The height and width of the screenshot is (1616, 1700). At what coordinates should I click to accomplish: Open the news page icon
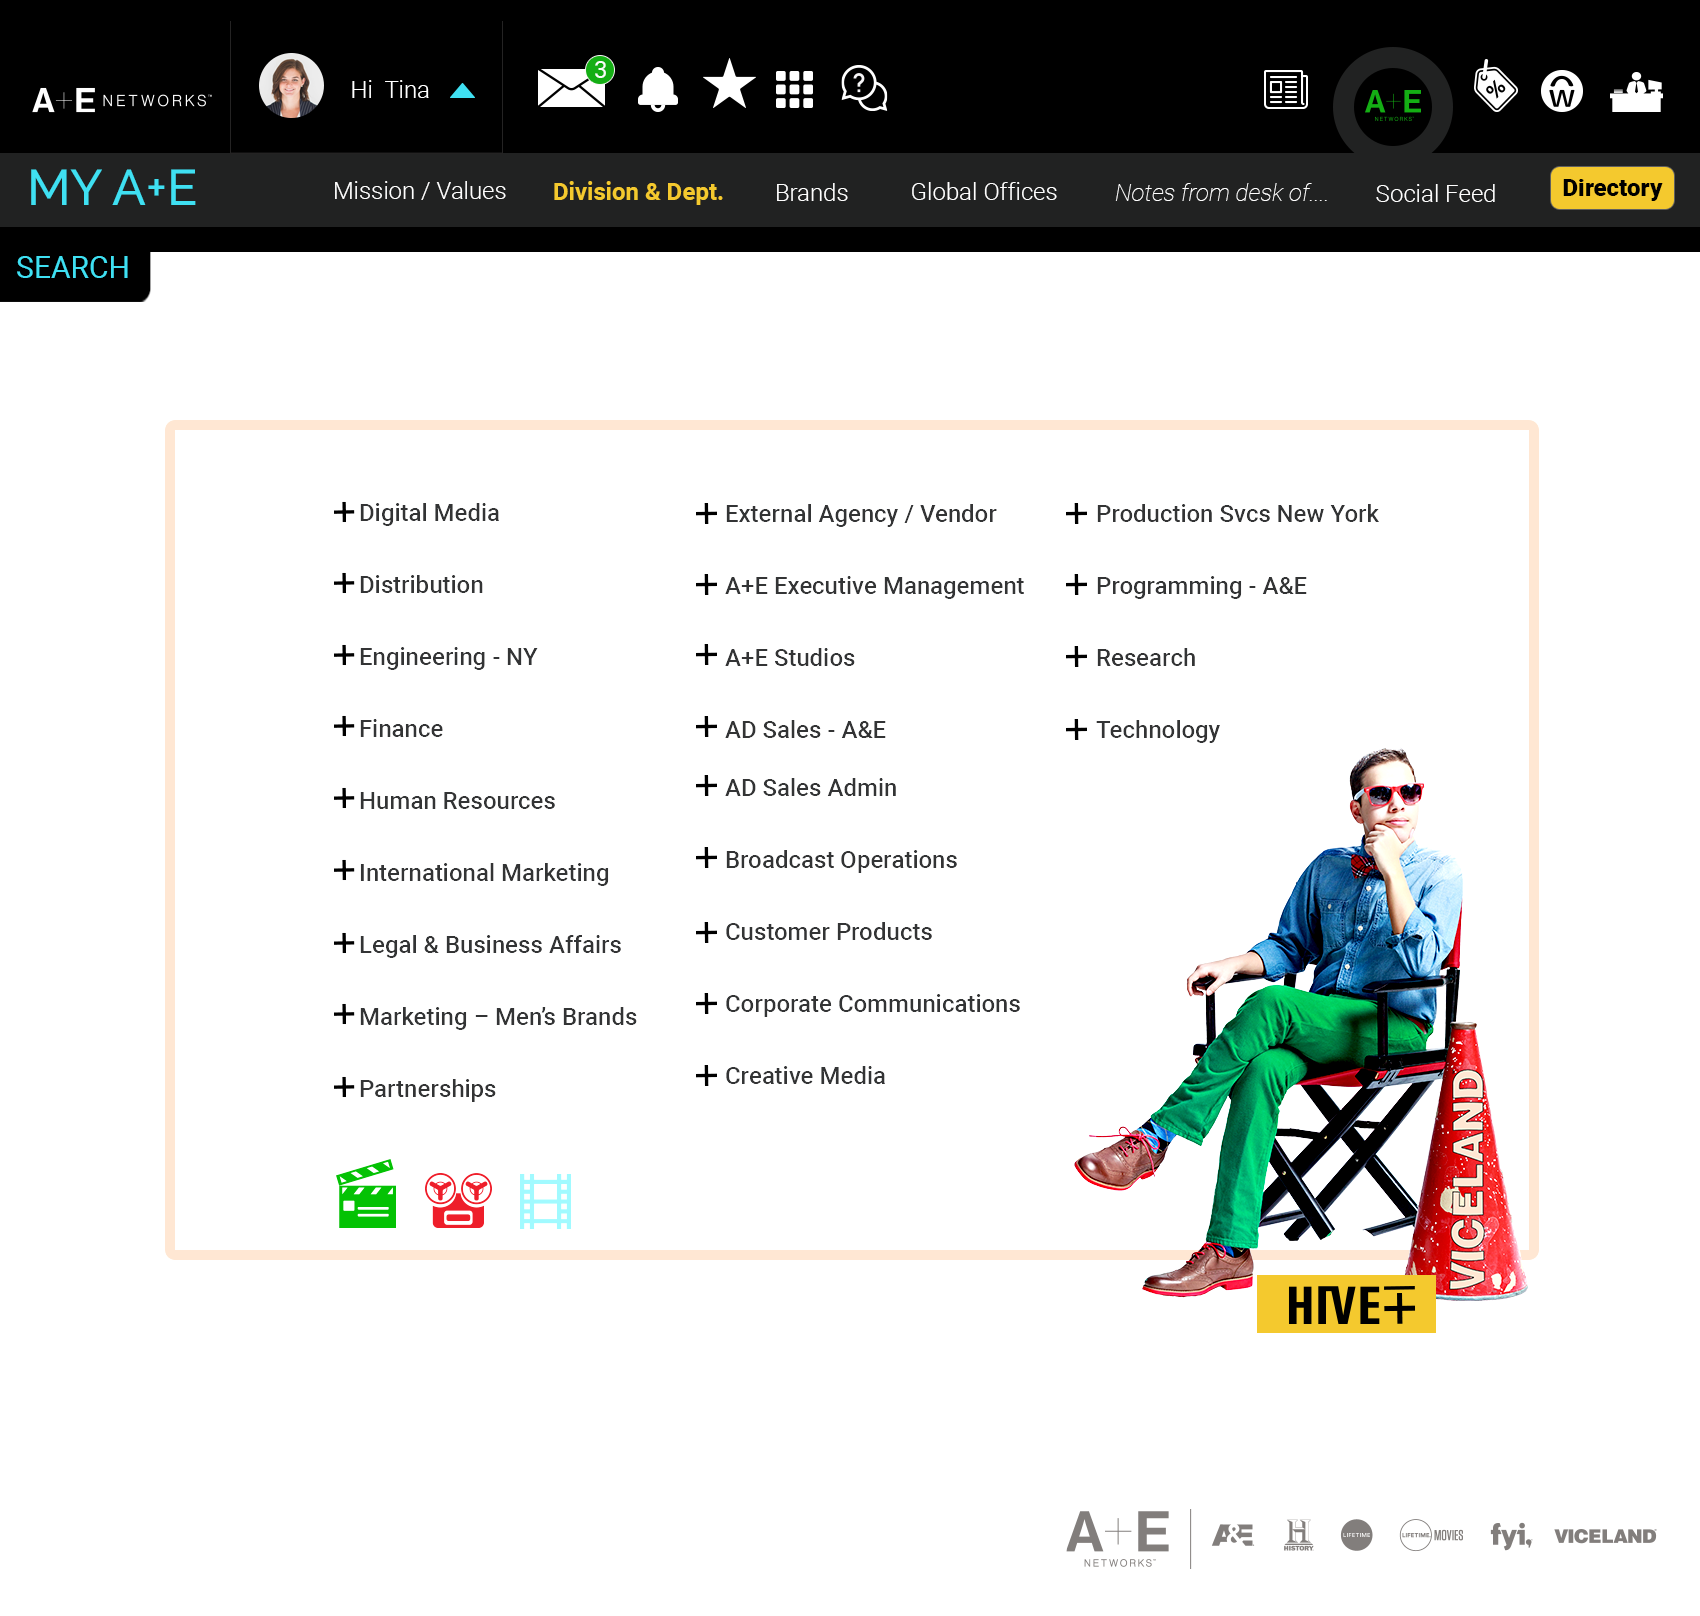[x=1286, y=90]
